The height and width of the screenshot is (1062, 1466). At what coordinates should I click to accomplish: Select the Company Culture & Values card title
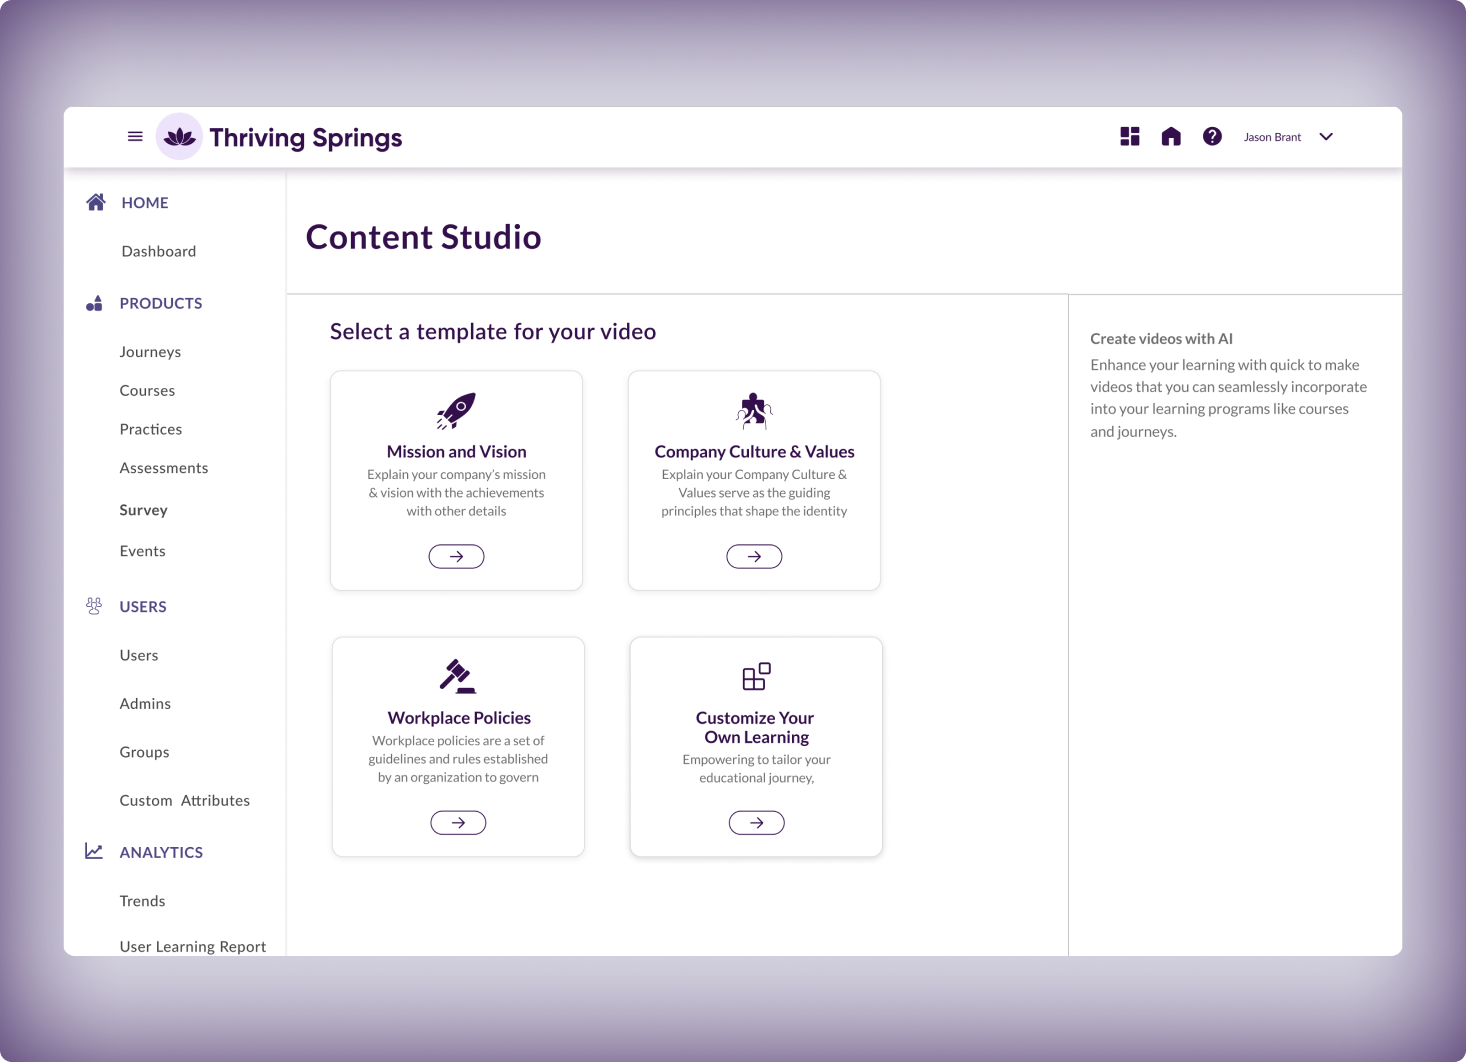pos(754,452)
